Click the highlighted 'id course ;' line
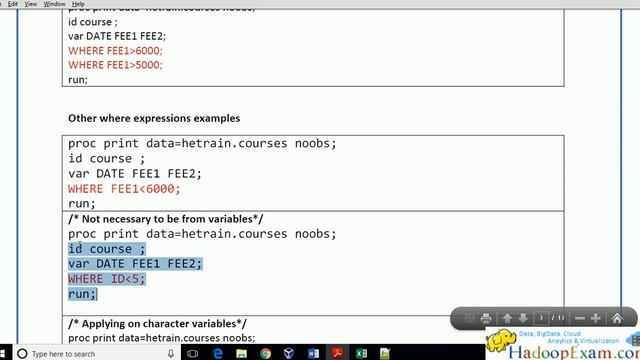Image resolution: width=640 pixels, height=360 pixels. point(107,249)
